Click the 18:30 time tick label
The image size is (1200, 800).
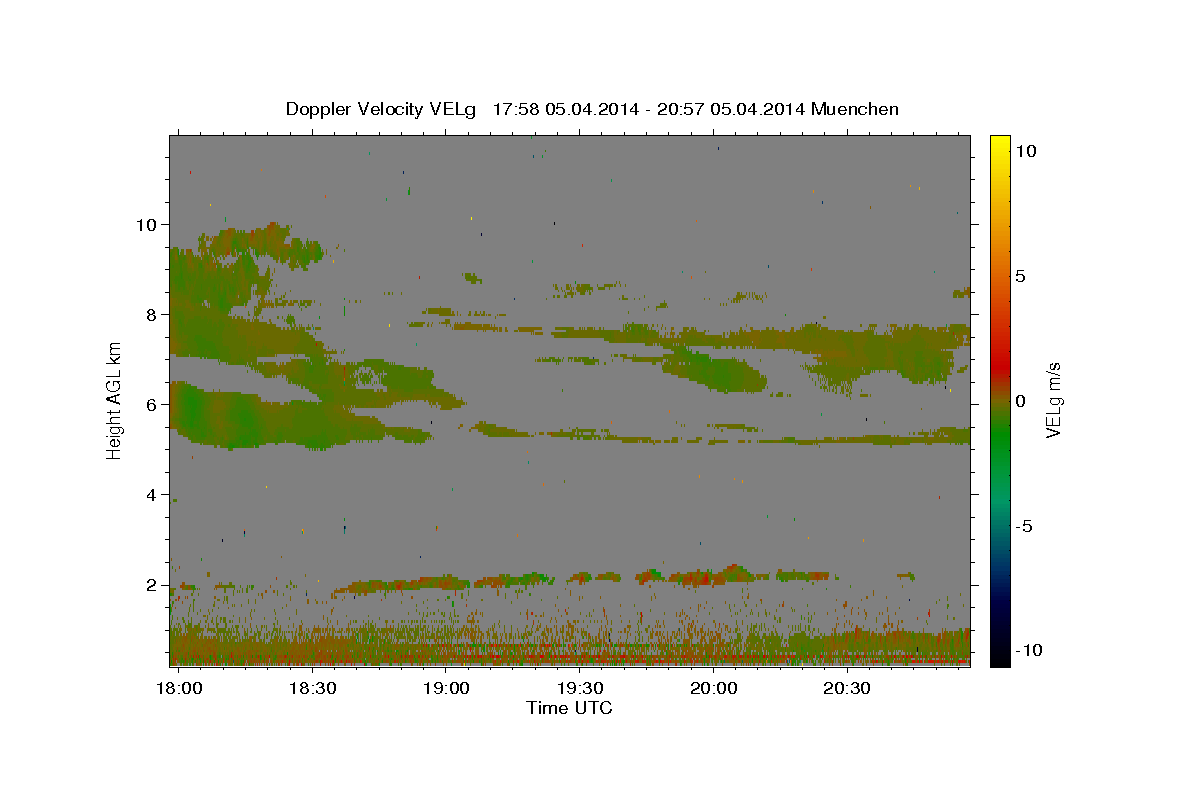click(312, 688)
